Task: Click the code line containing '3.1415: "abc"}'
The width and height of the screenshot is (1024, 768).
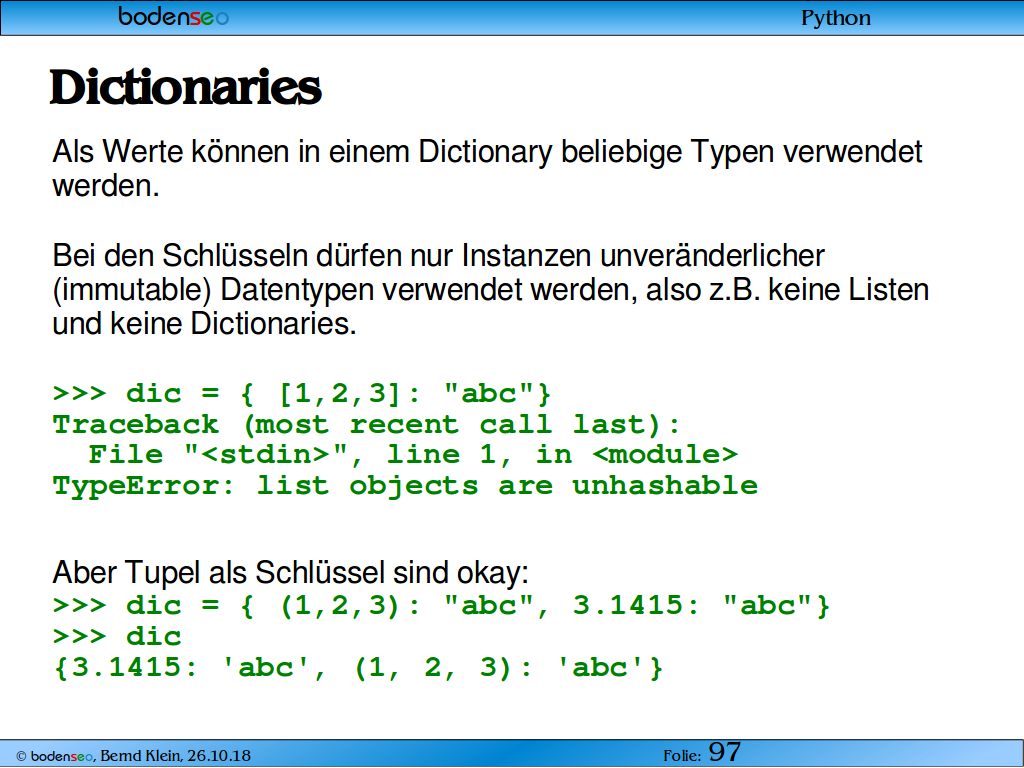Action: pos(441,605)
